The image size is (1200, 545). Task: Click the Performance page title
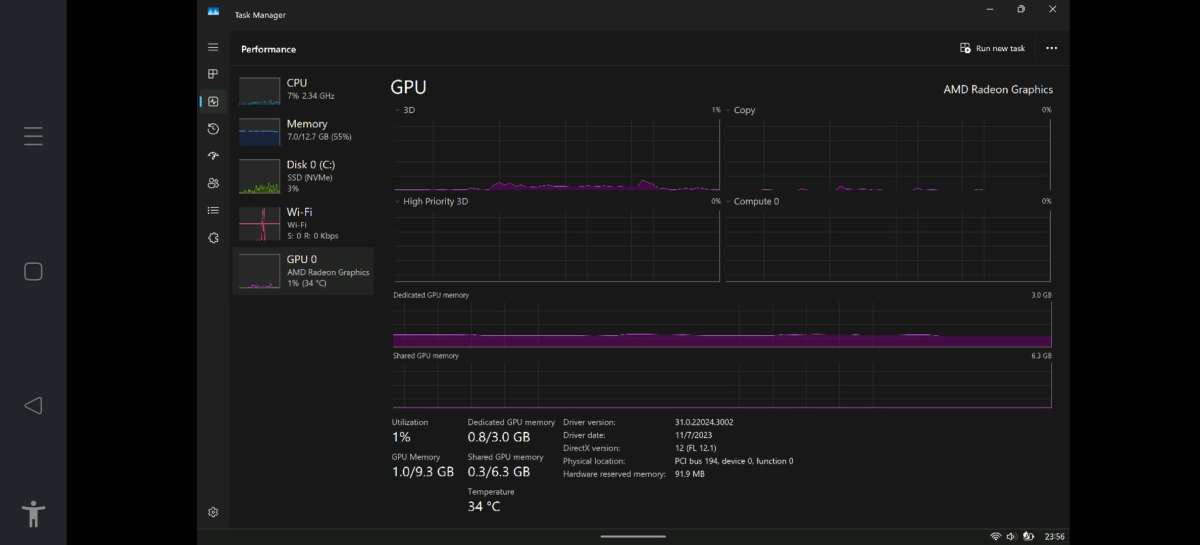tap(268, 49)
